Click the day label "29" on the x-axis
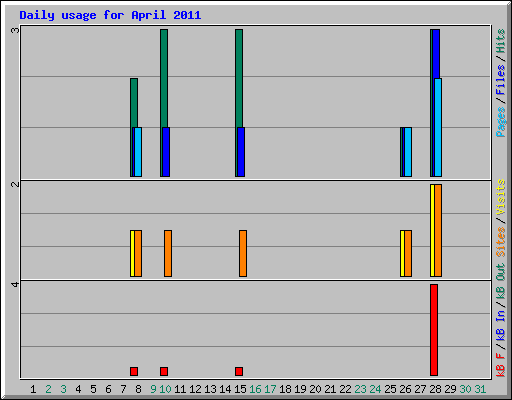 coord(450,389)
